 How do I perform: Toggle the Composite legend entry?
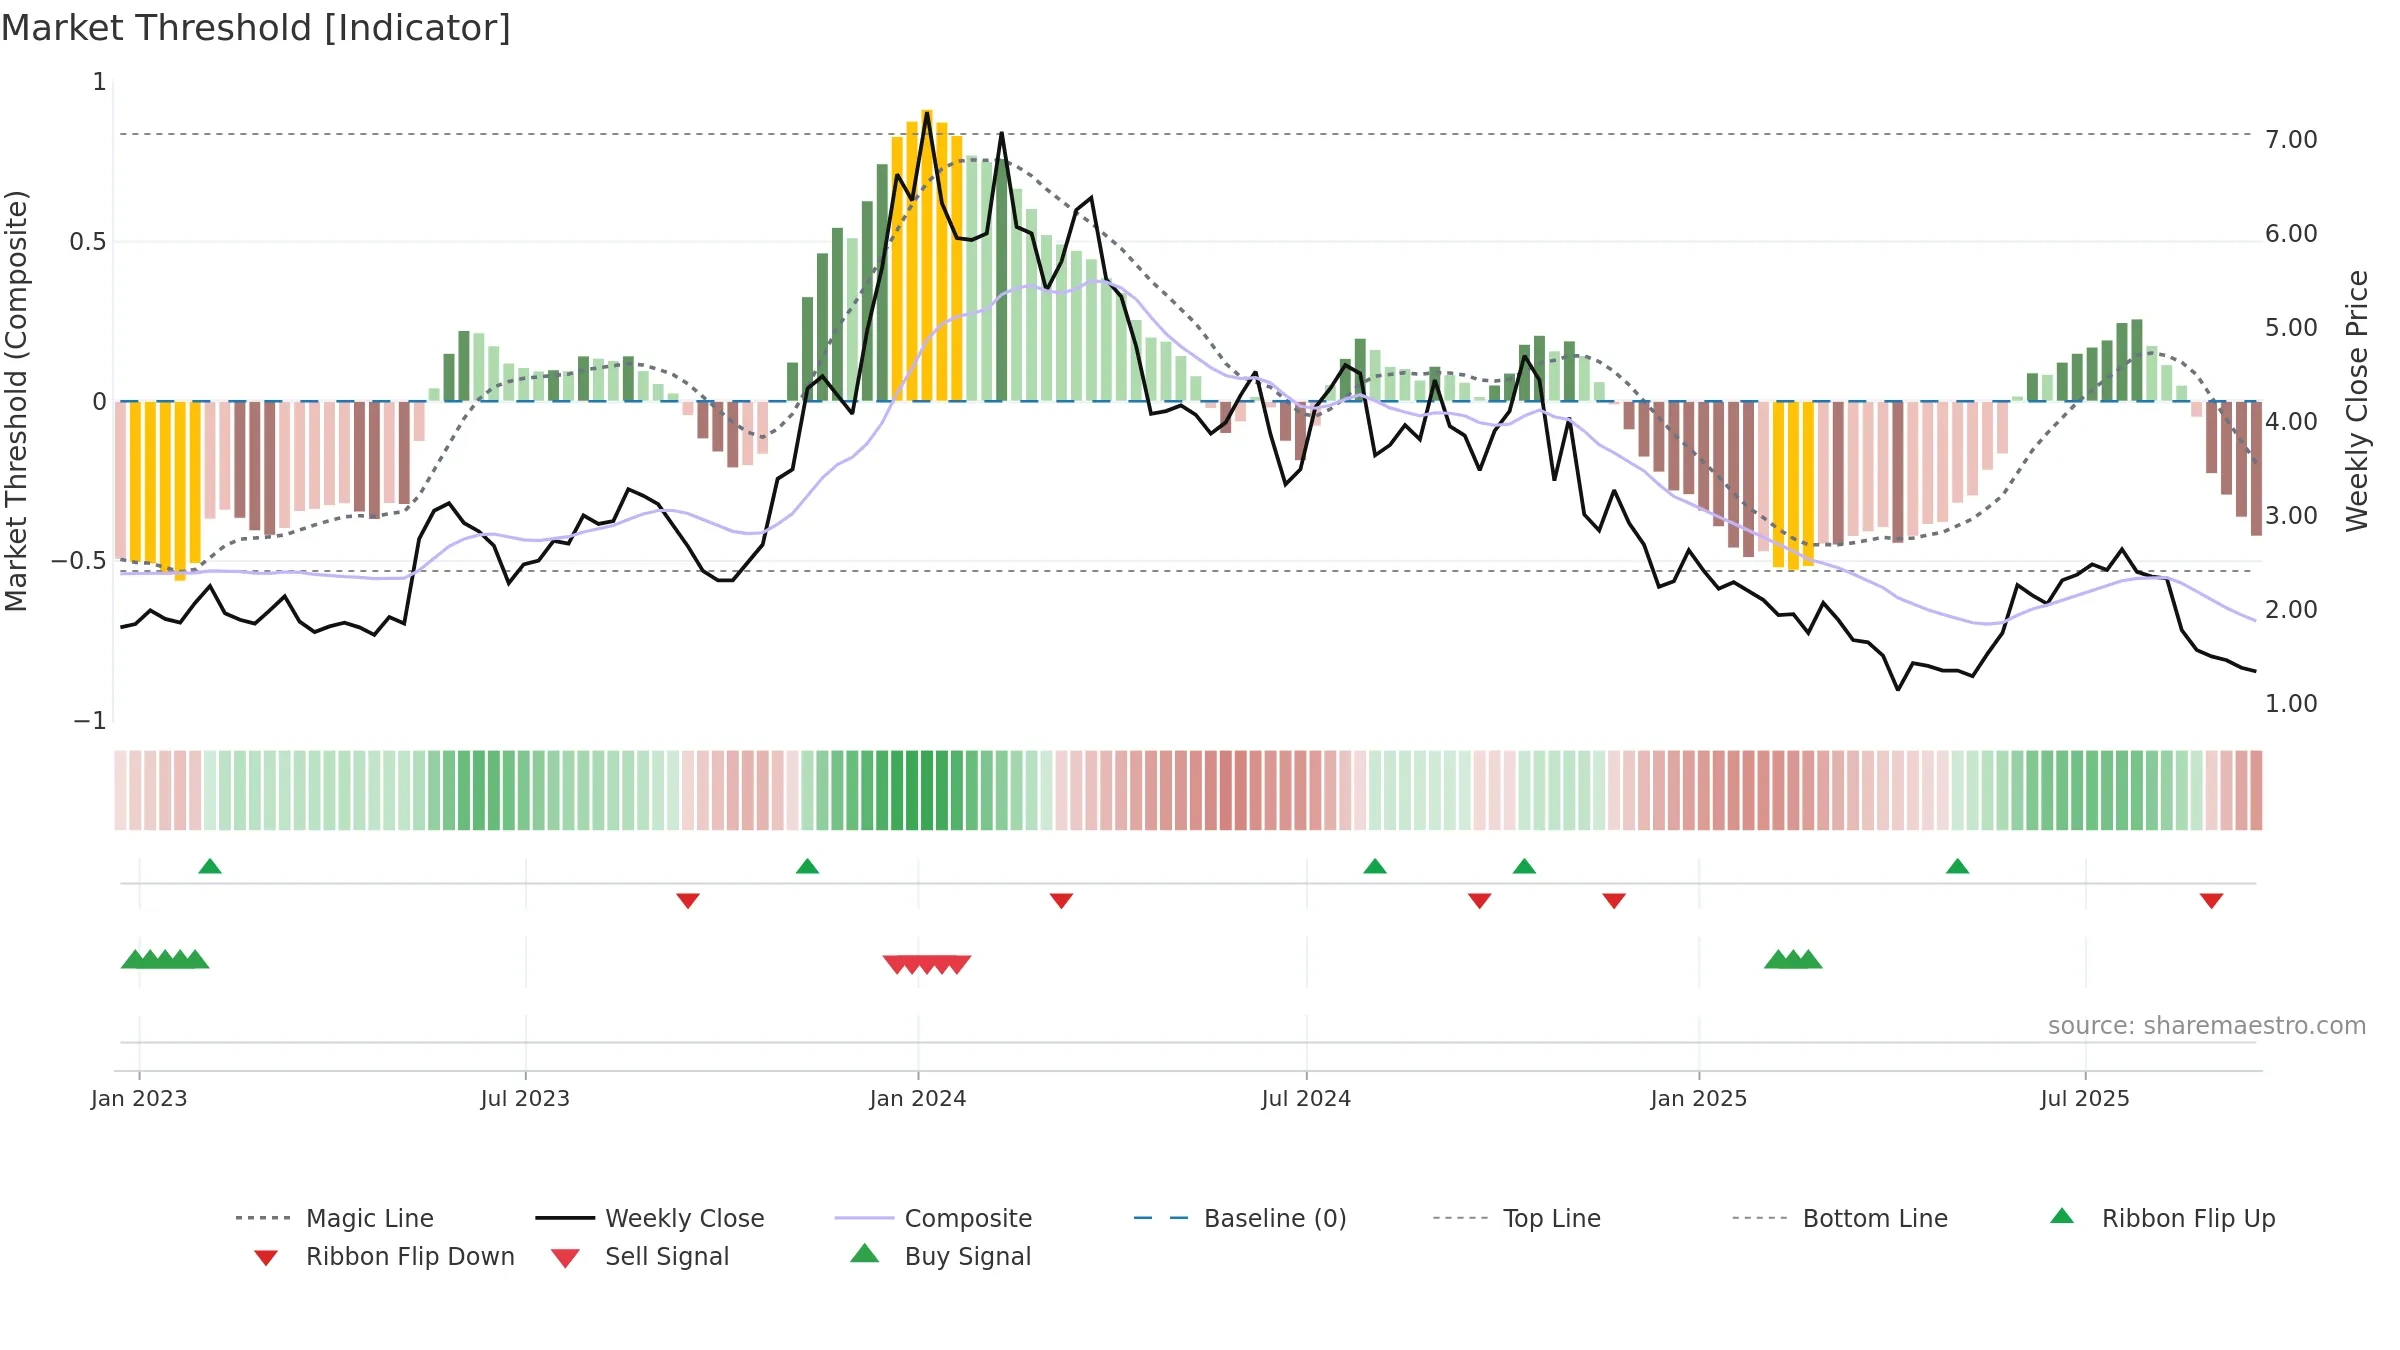click(933, 1218)
